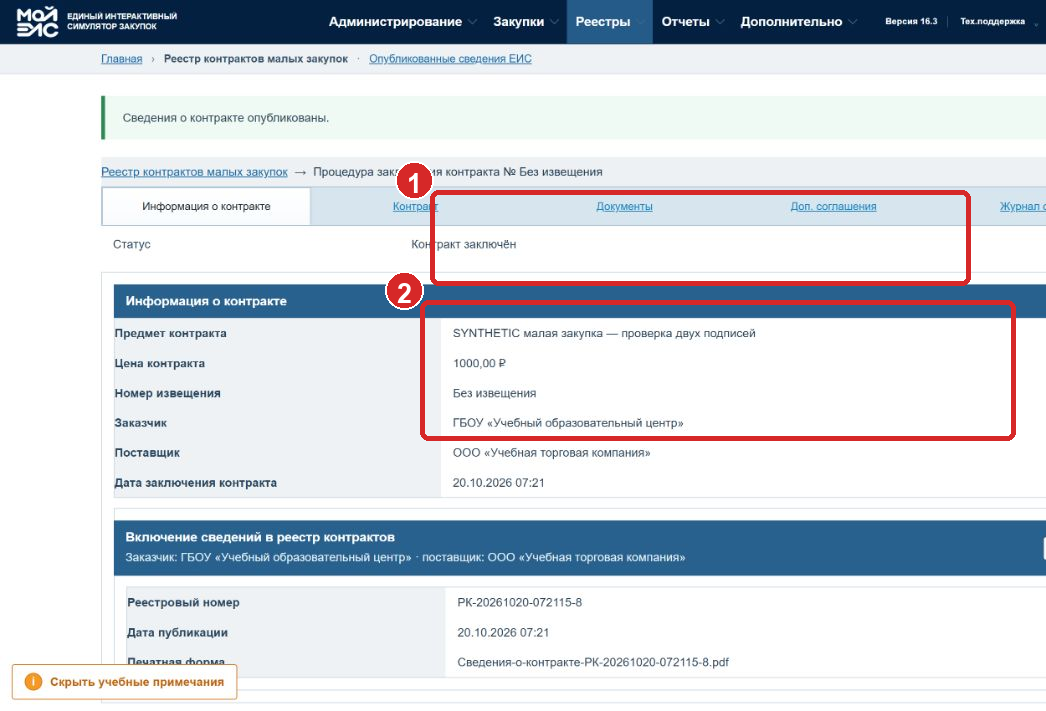The height and width of the screenshot is (711, 1046).
Task: Click the Версия 16.3 label
Action: (x=911, y=21)
